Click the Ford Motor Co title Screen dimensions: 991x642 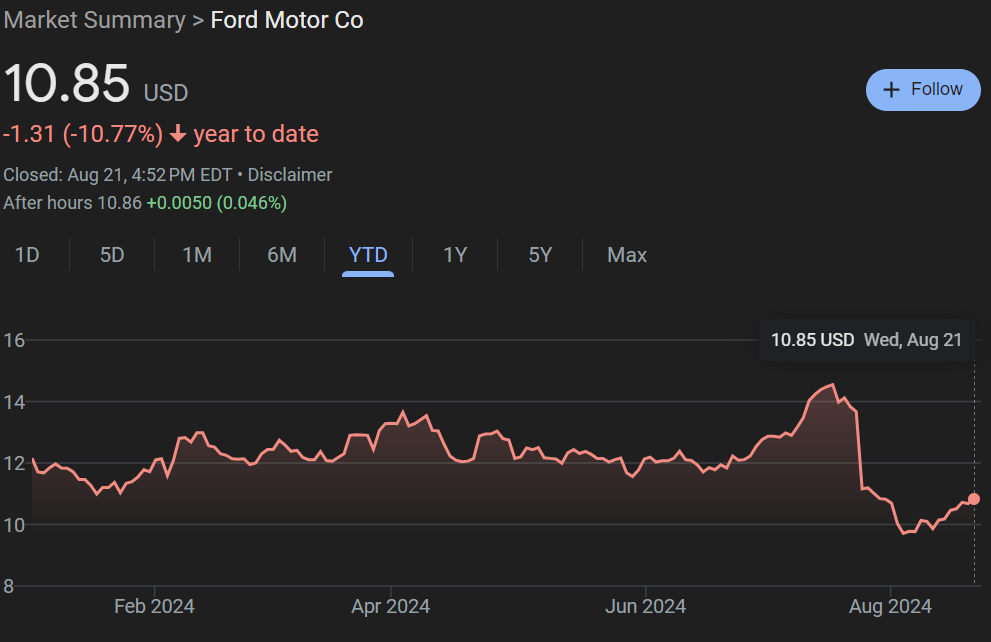[x=287, y=20]
